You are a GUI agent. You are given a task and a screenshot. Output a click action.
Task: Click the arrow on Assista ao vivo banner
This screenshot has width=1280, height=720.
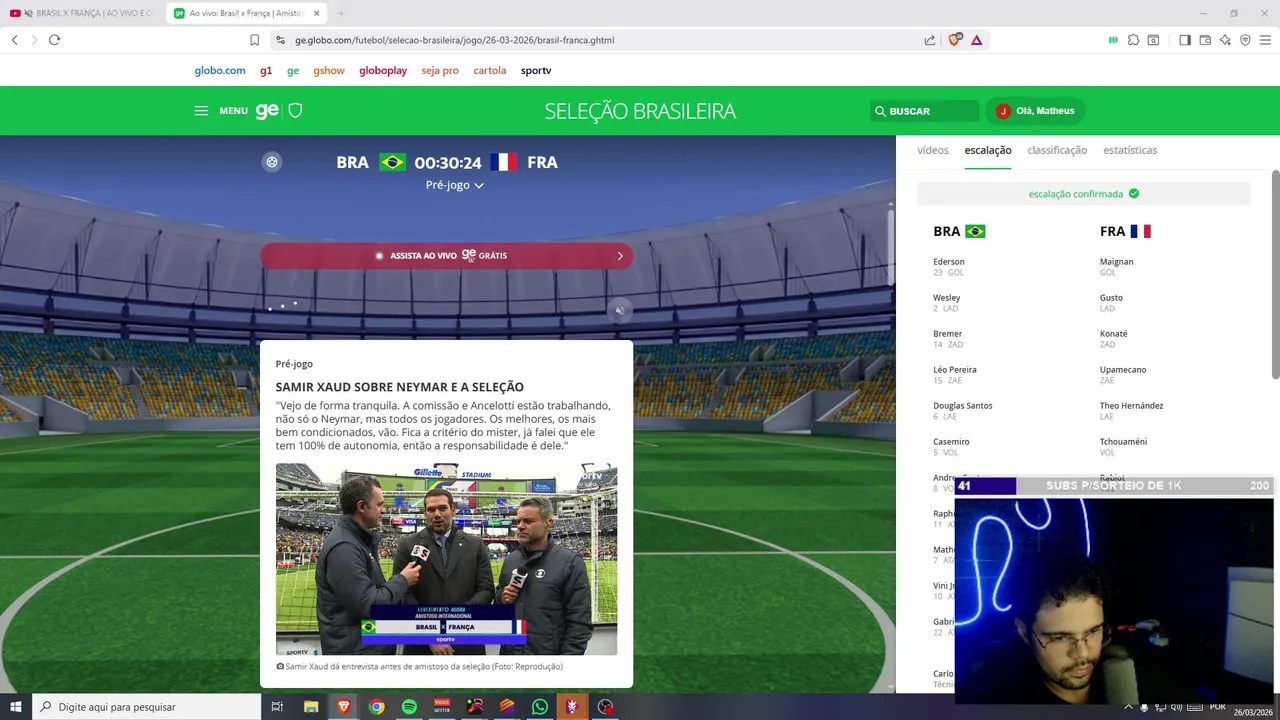[x=620, y=256]
